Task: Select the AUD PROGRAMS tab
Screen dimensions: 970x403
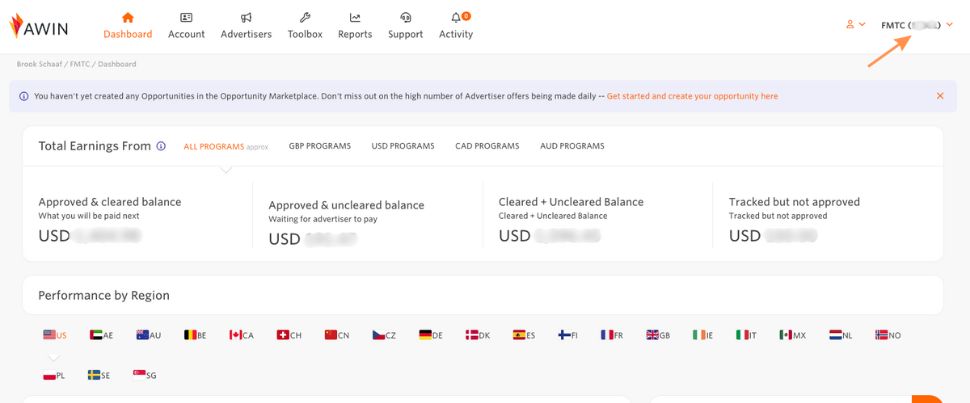Action: coord(572,146)
